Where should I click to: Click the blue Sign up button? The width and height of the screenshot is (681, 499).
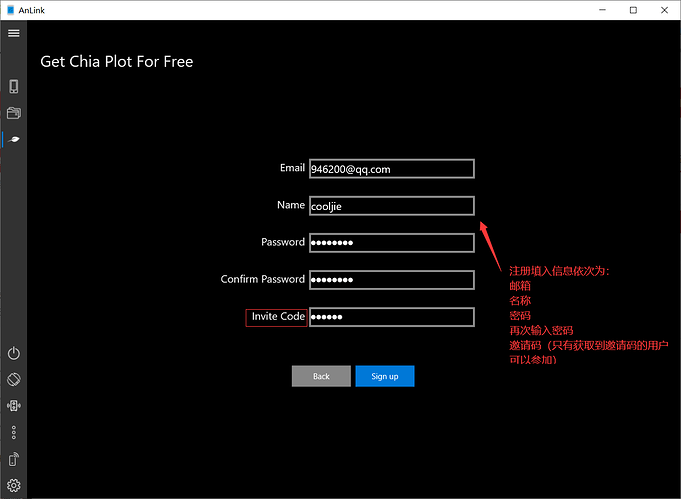pos(385,376)
